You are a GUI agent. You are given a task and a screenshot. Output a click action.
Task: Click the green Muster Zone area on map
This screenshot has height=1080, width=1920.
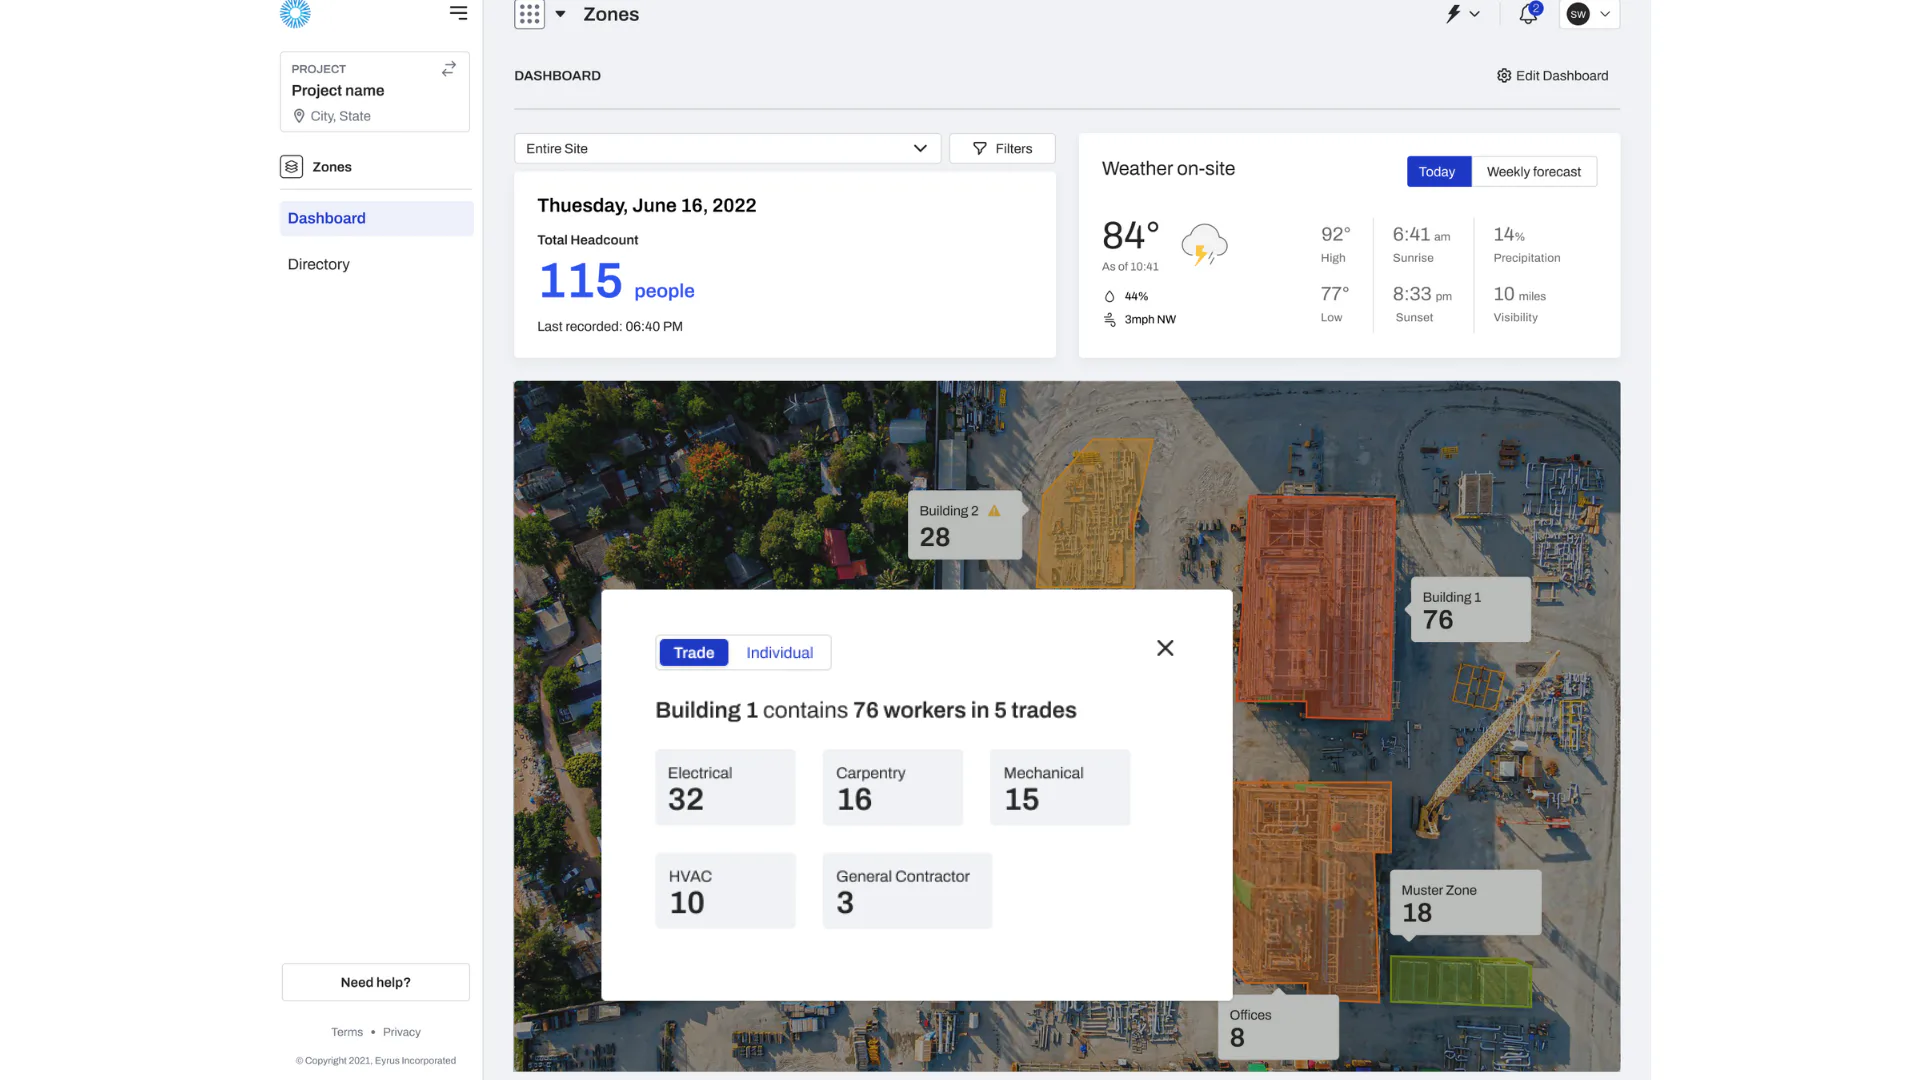(1460, 981)
